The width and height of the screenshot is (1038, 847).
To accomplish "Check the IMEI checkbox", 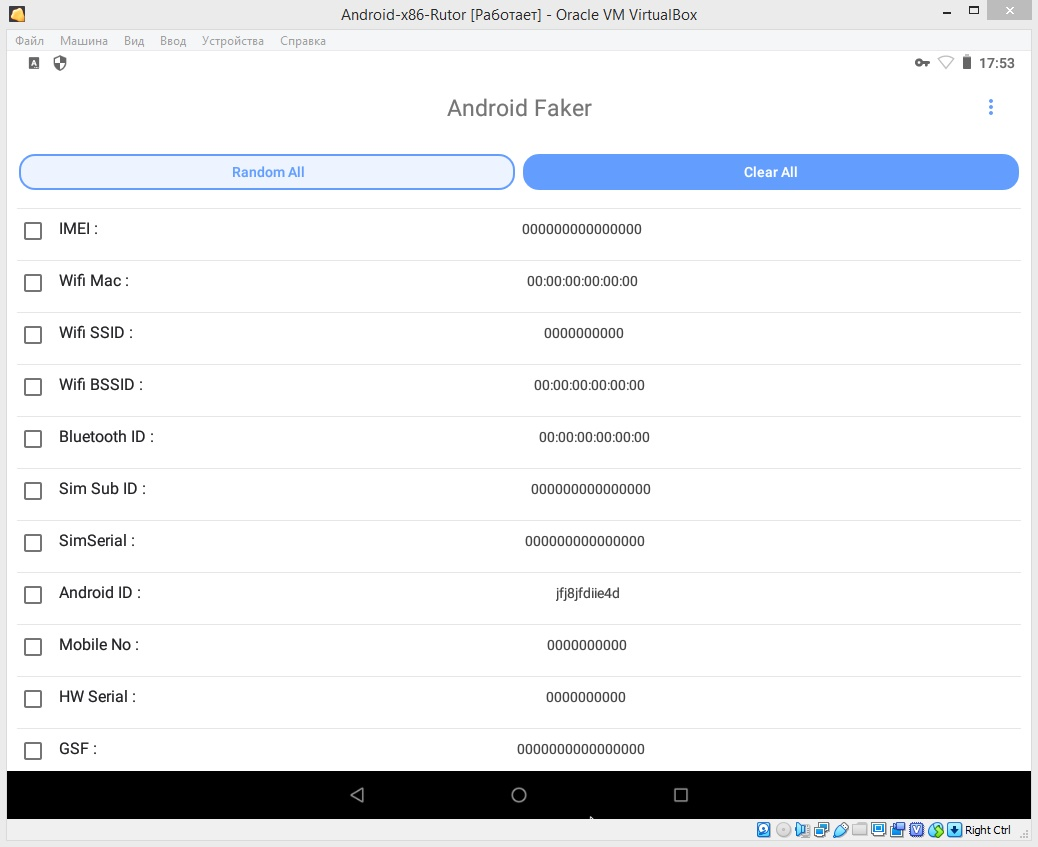I will (33, 231).
